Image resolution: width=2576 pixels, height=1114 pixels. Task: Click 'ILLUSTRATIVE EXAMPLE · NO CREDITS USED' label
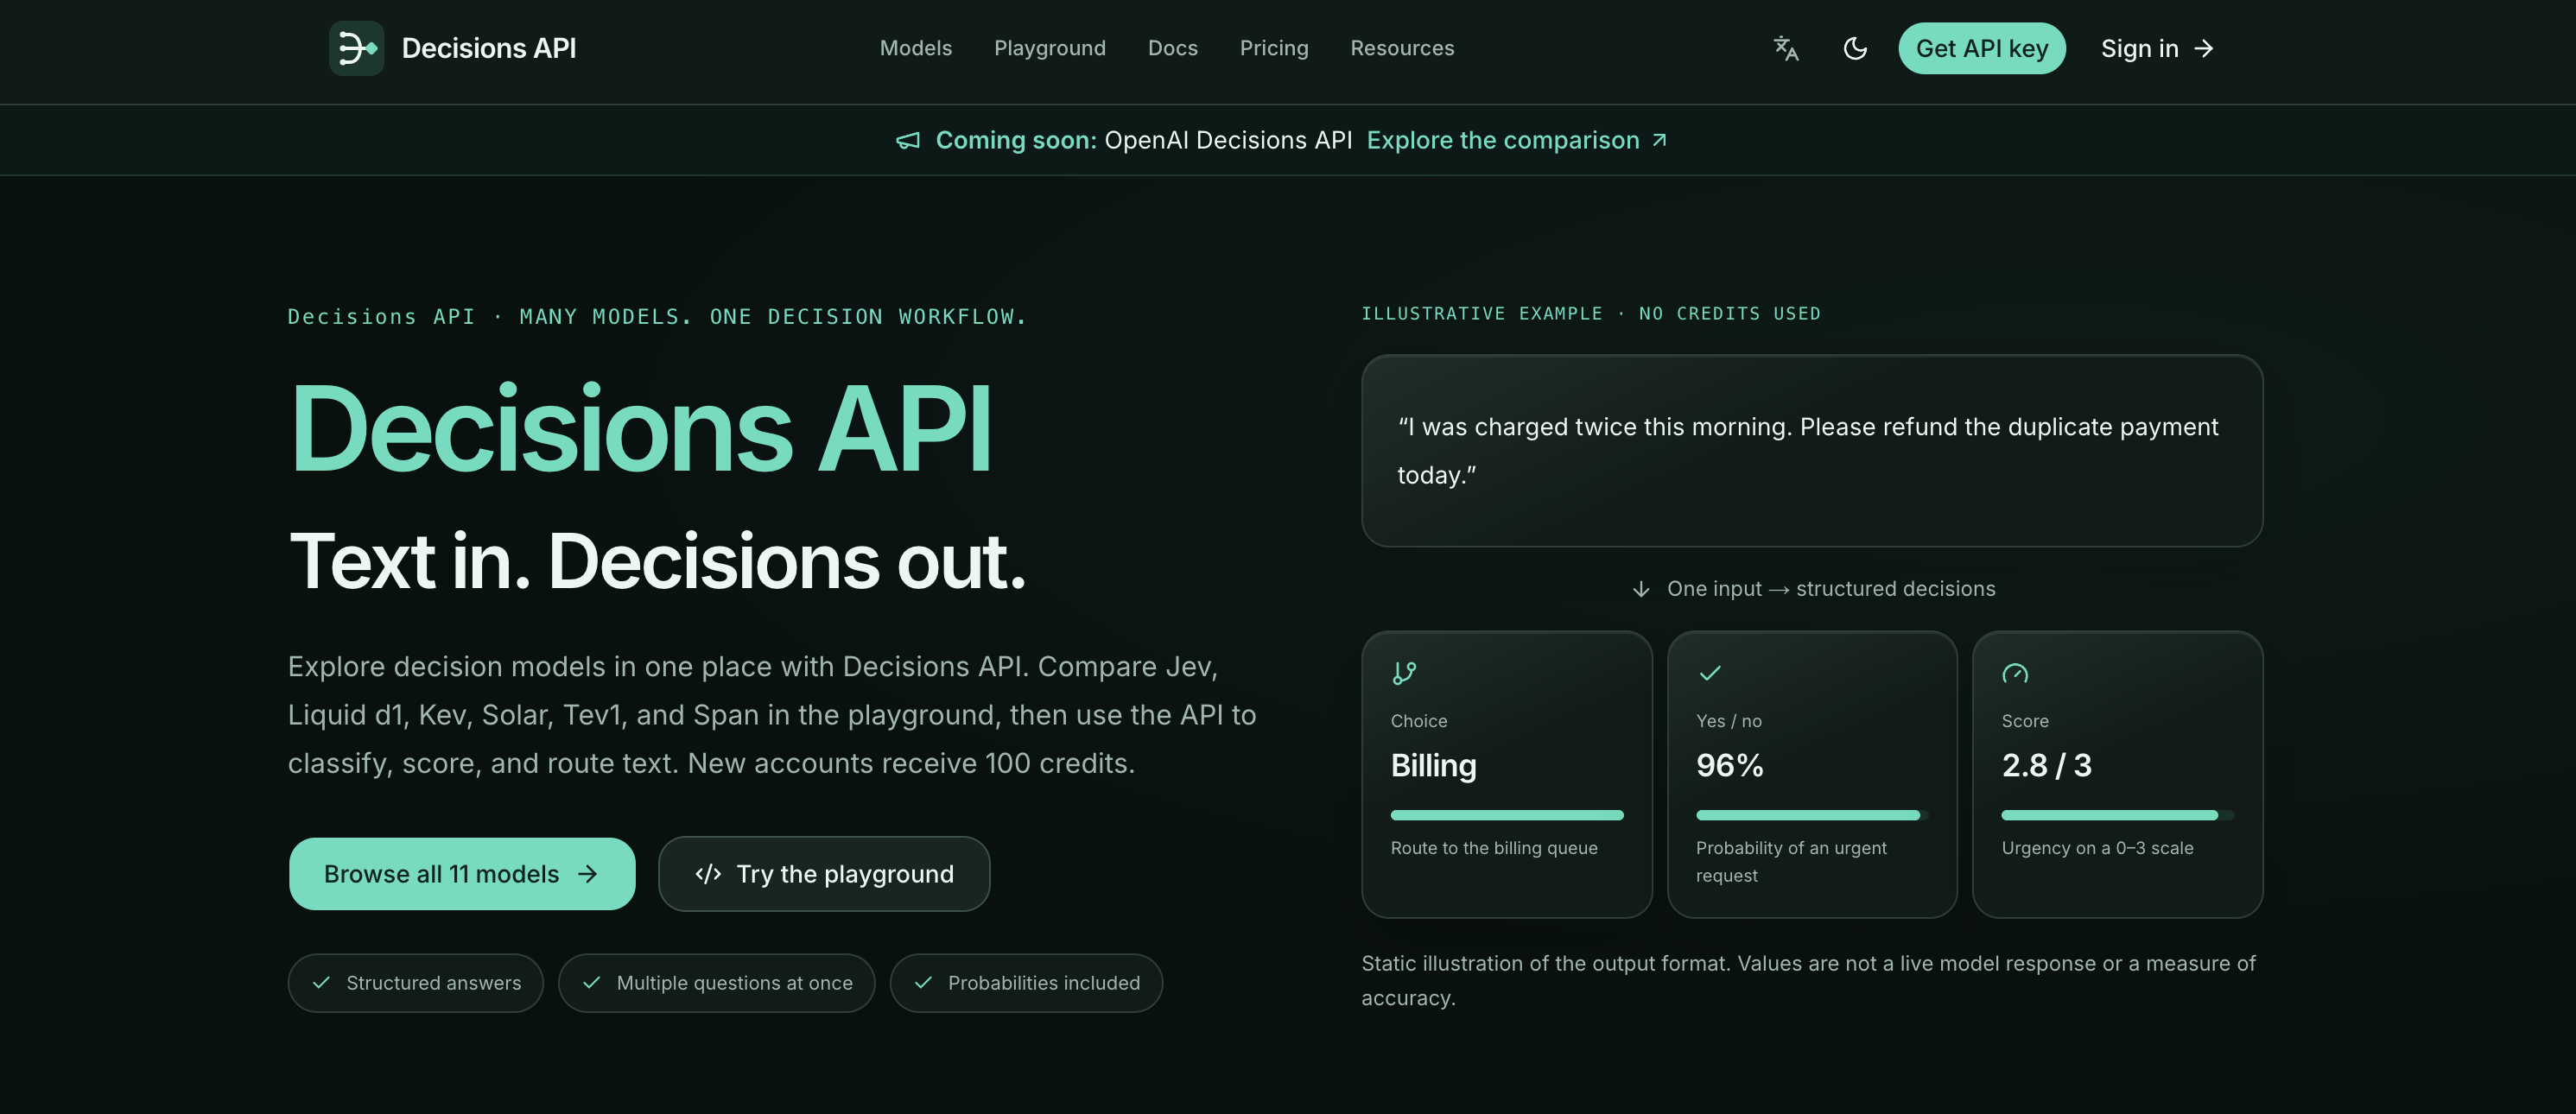1590,314
